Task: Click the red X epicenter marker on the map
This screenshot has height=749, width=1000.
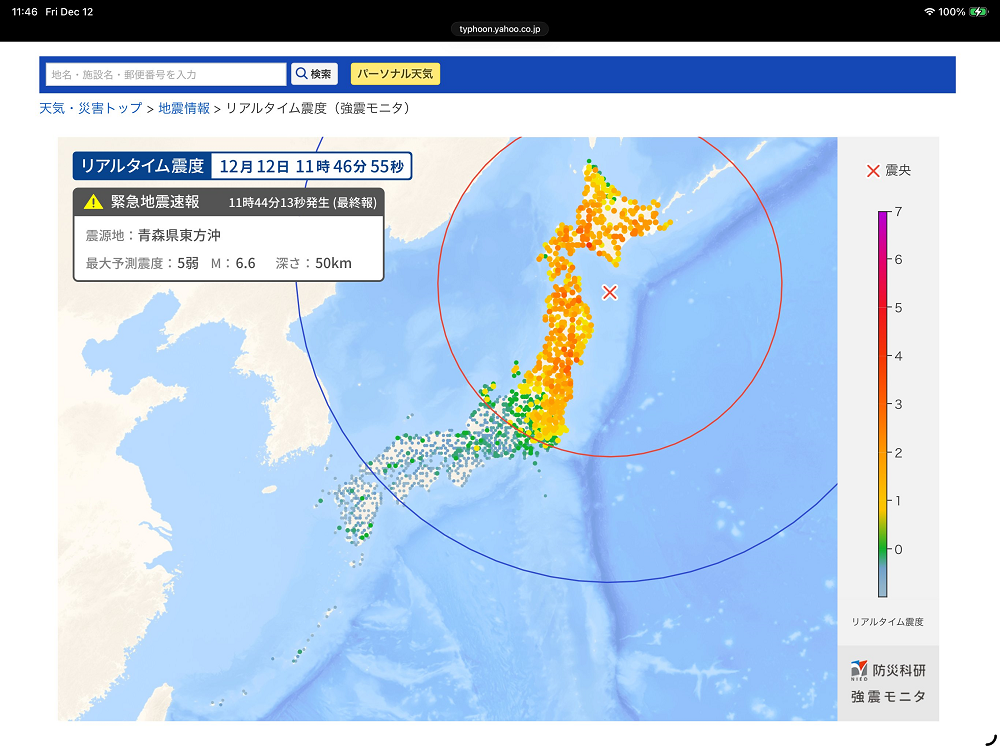Action: point(610,292)
